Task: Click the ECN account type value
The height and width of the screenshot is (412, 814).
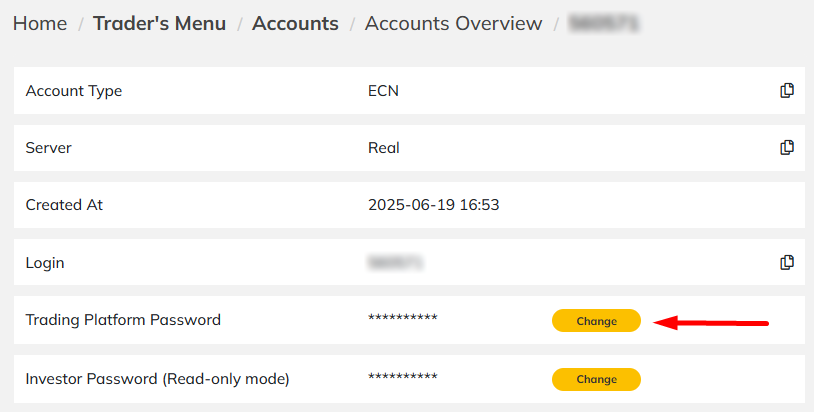Action: pyautogui.click(x=383, y=91)
